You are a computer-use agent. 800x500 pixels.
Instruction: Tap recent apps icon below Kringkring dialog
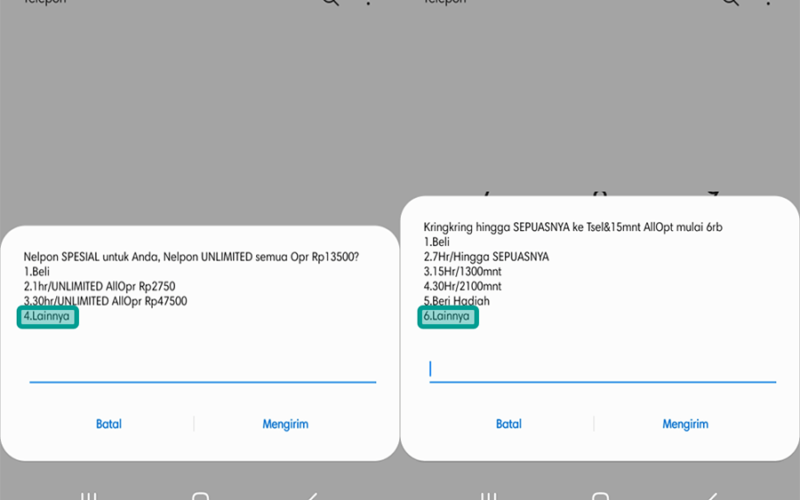click(x=488, y=496)
